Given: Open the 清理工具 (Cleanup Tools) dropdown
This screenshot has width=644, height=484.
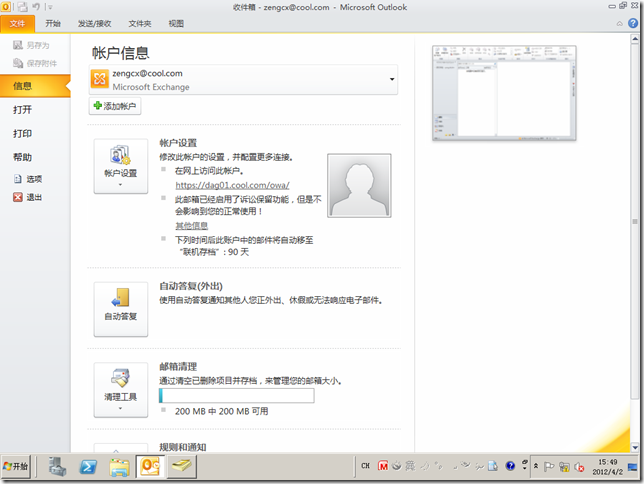Looking at the screenshot, I should pyautogui.click(x=120, y=389).
